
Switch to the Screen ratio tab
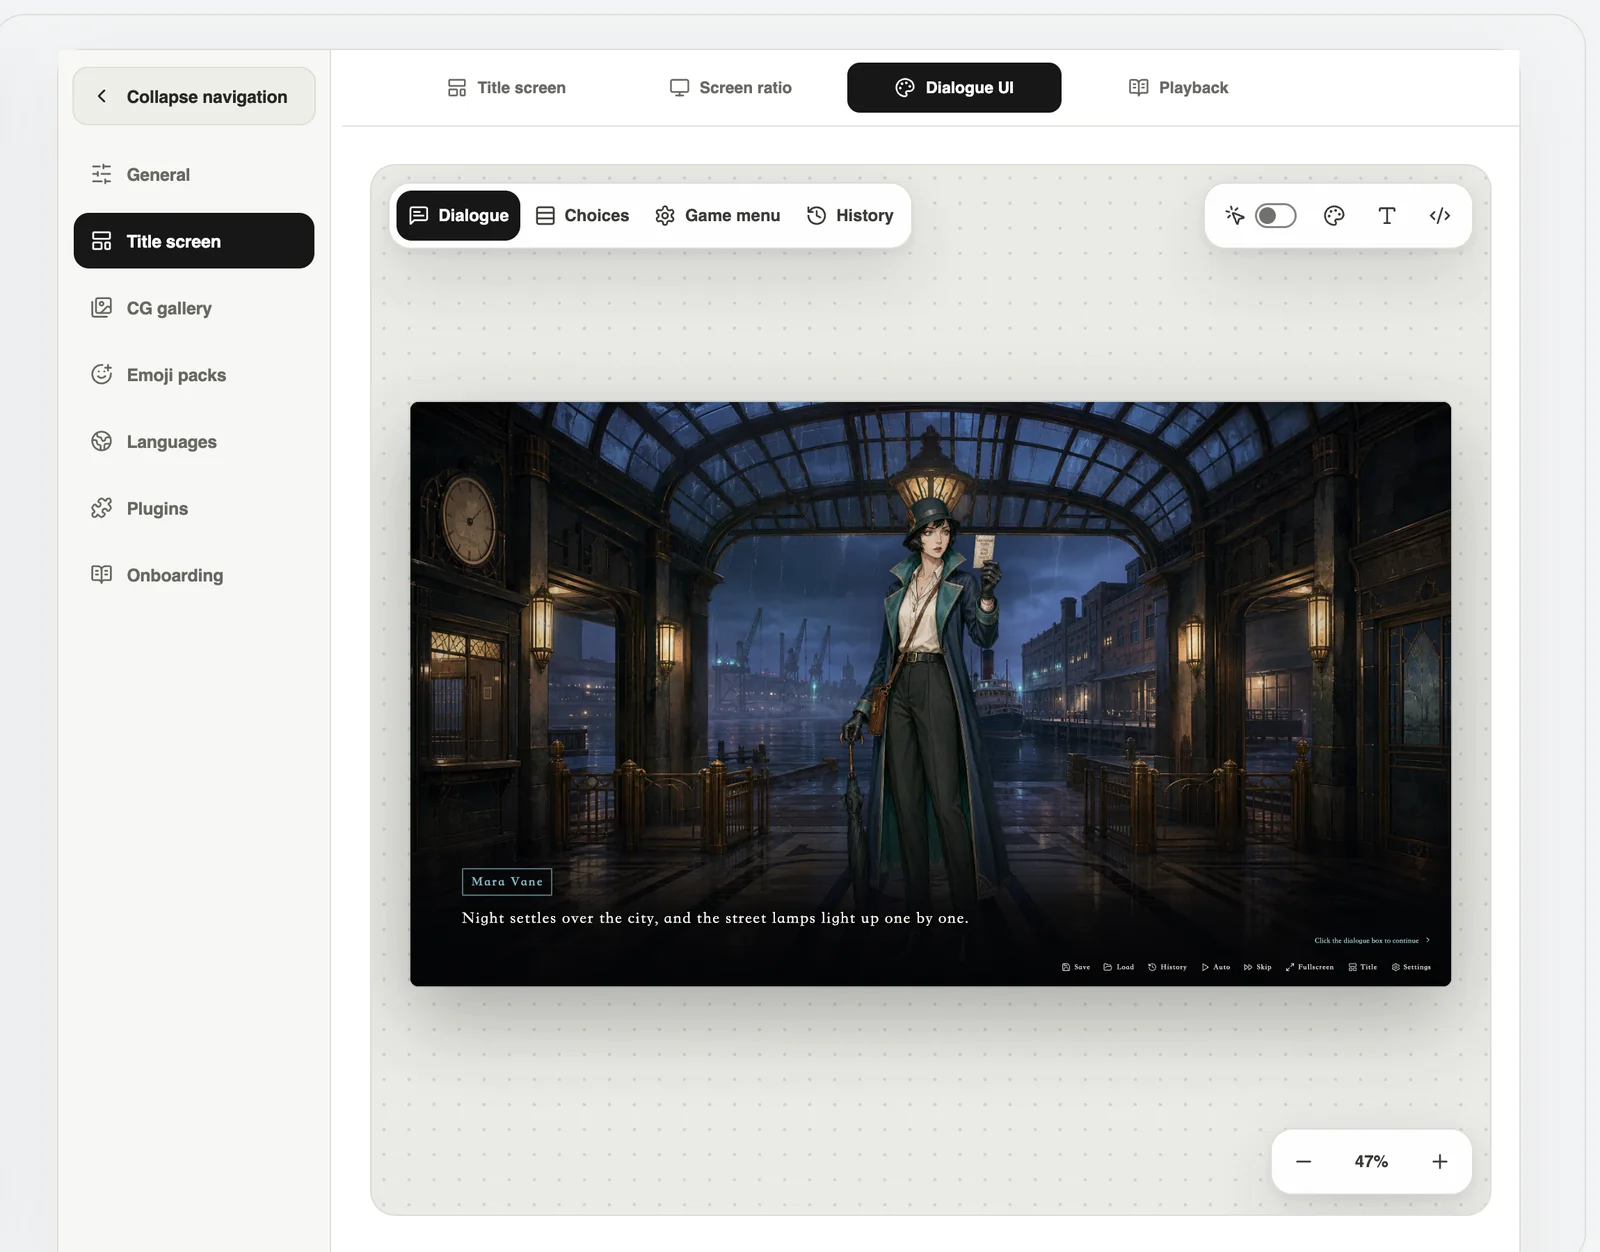(x=730, y=88)
